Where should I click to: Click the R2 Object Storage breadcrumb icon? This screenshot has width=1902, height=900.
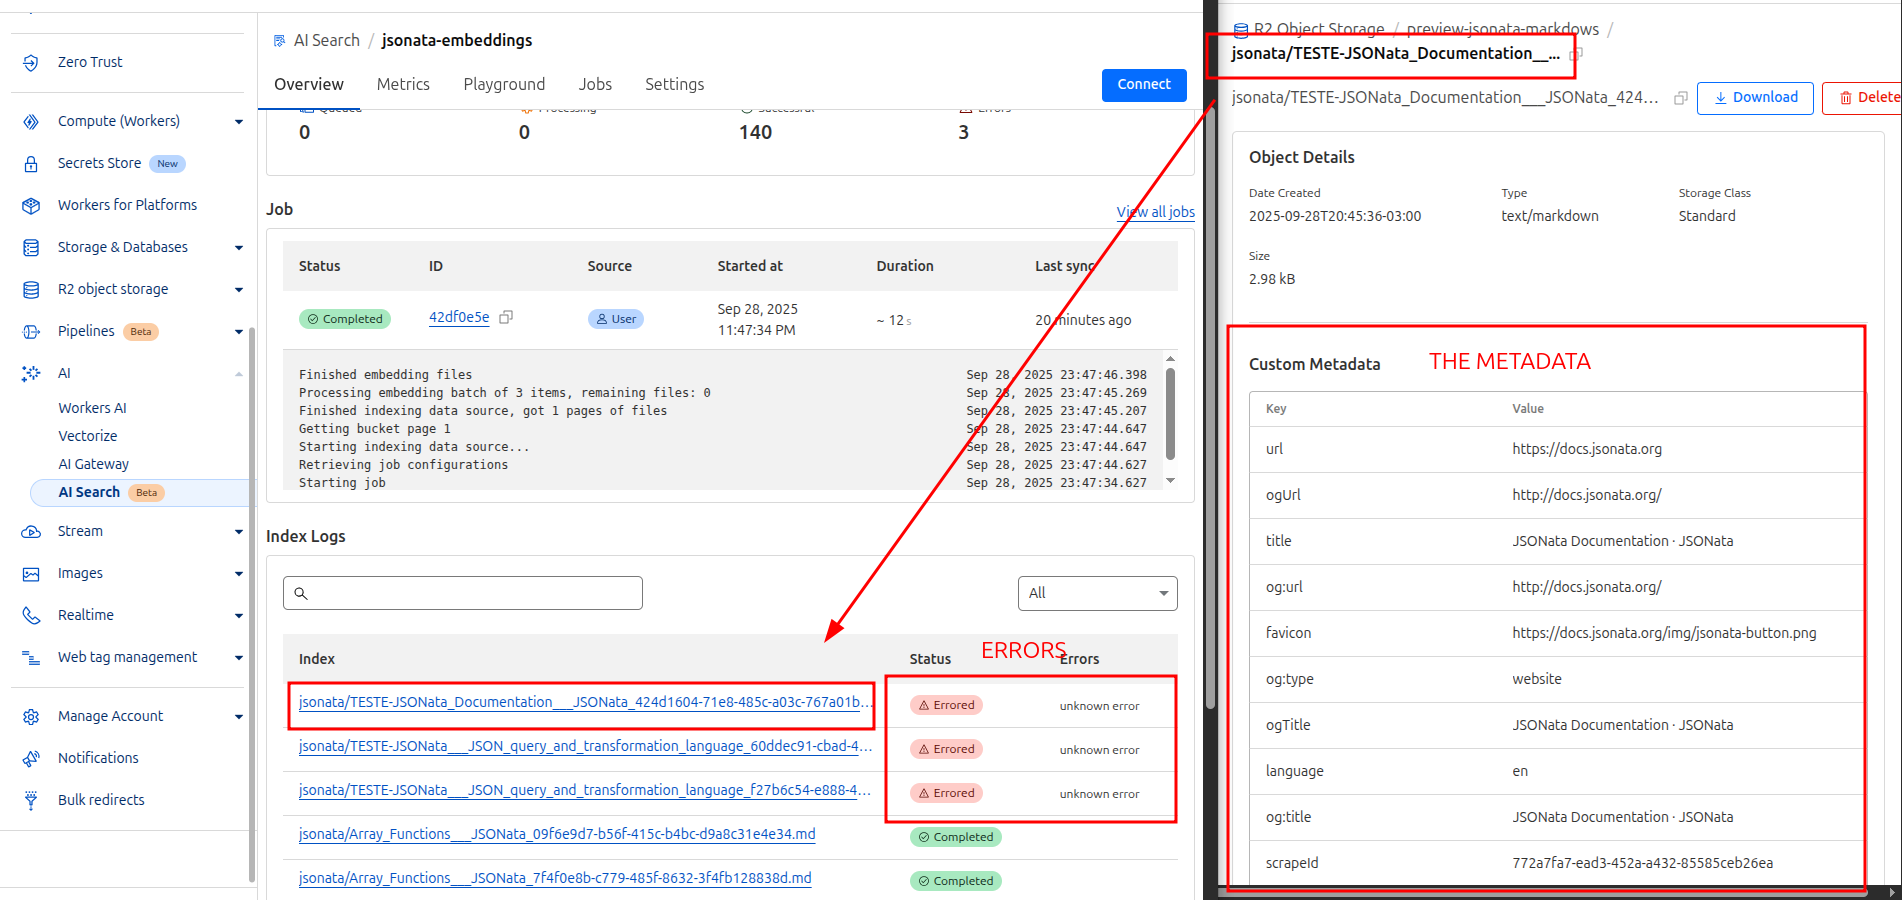point(1241,30)
